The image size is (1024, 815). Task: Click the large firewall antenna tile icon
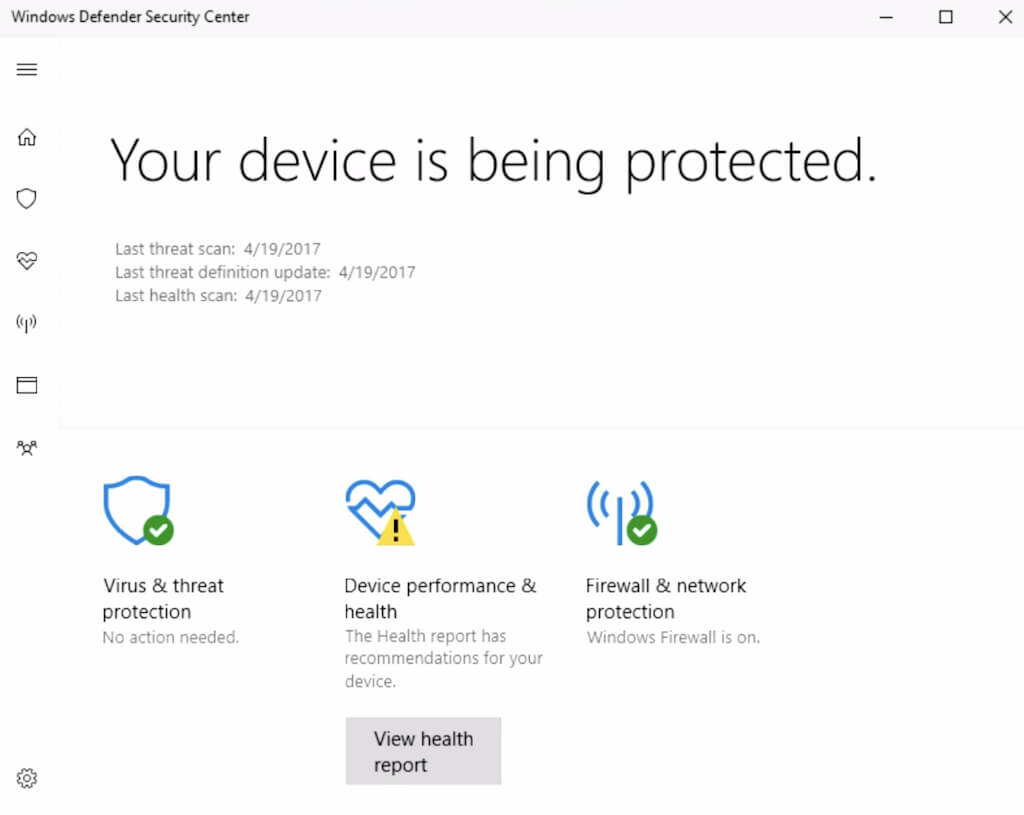621,511
